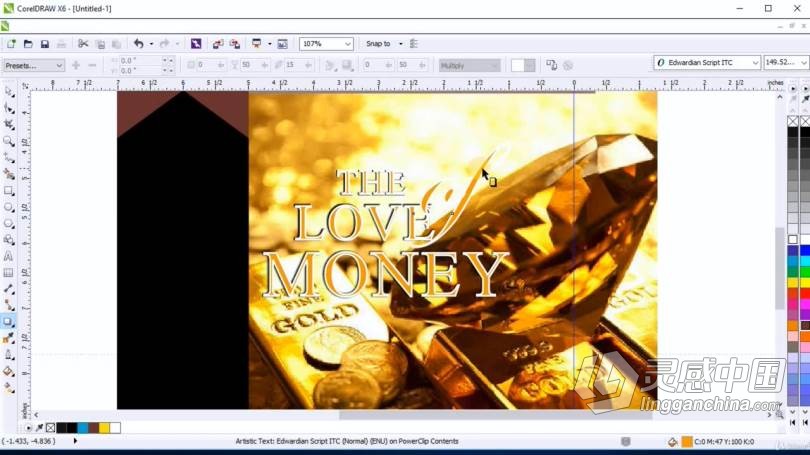Click the vertical scrollbar of drawing window
This screenshot has width=810, height=455.
click(x=780, y=269)
